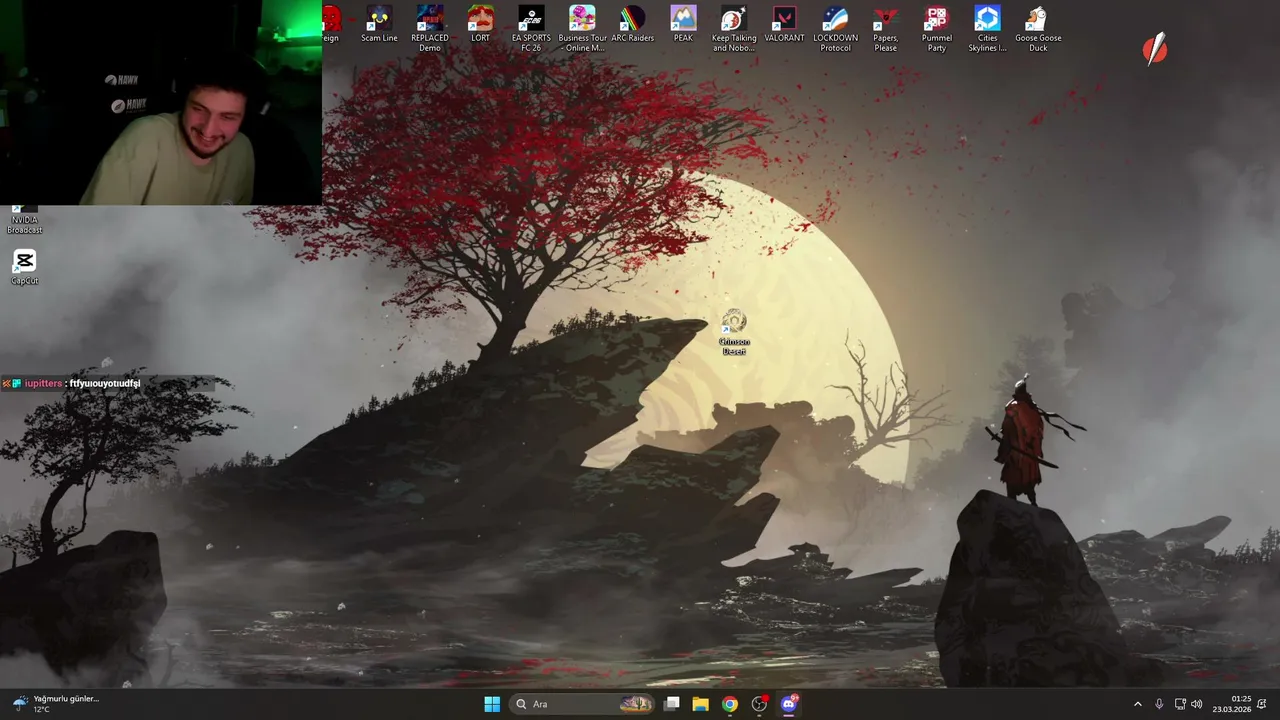Open the network status tray icon
This screenshot has width=1280, height=720.
(x=1180, y=704)
